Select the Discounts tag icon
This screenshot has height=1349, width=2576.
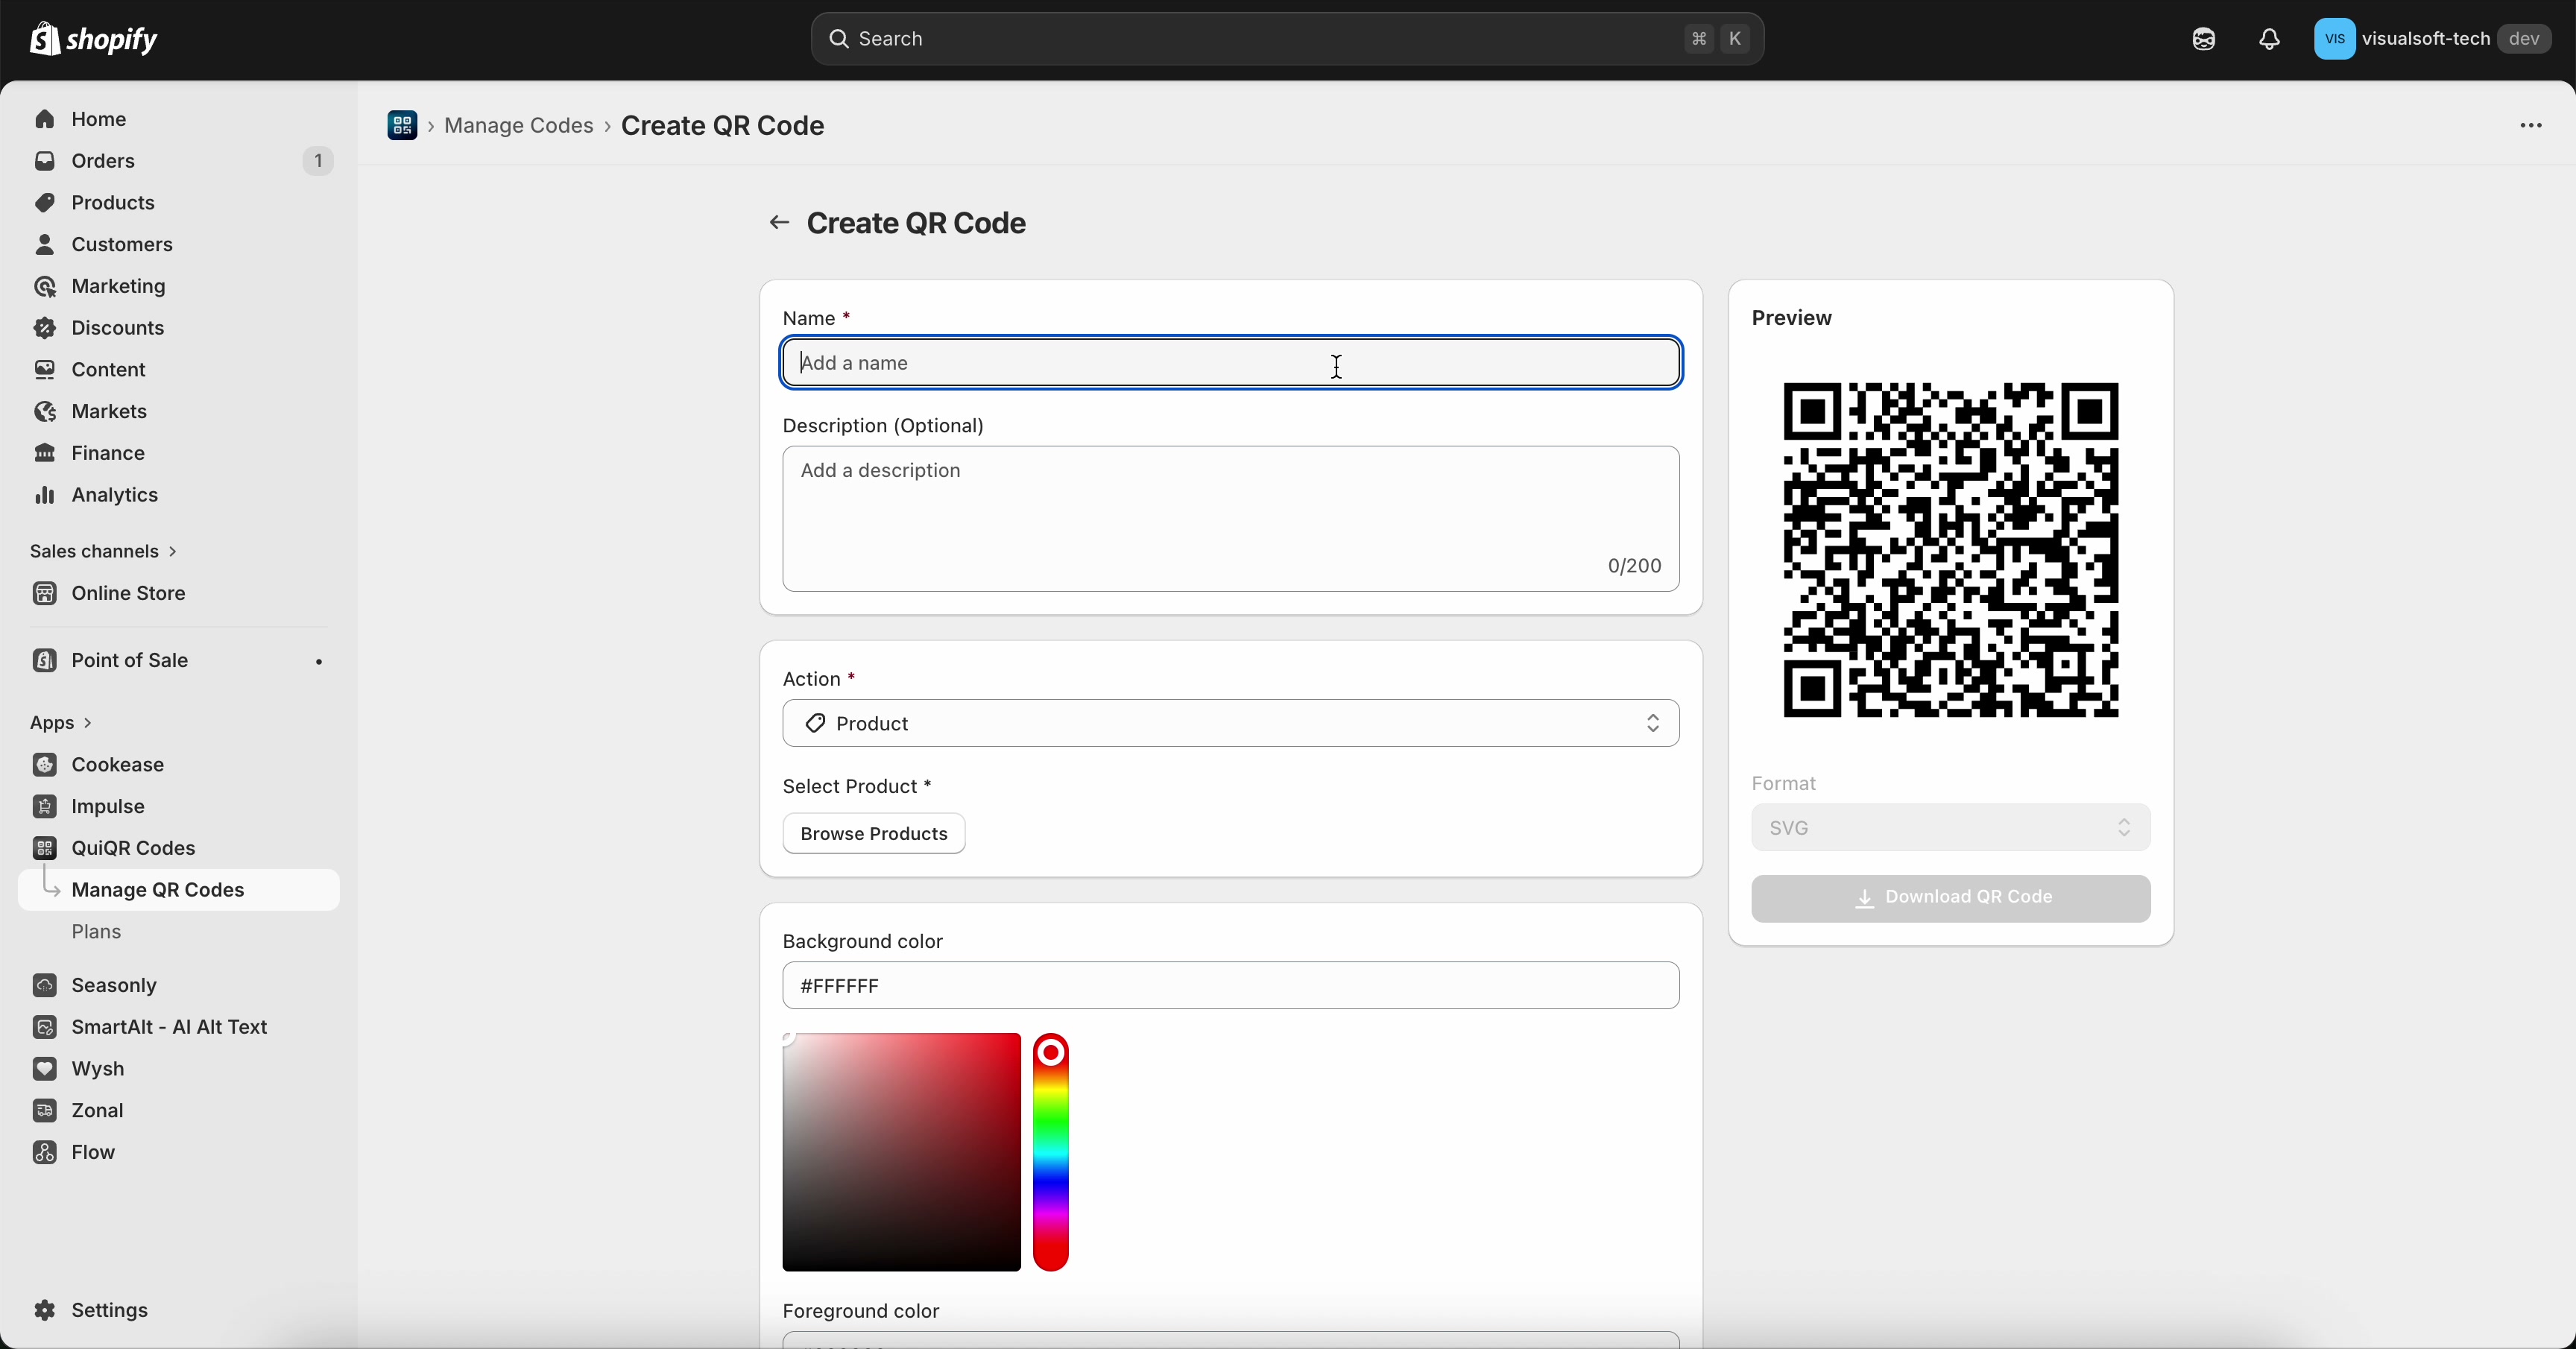coord(46,327)
